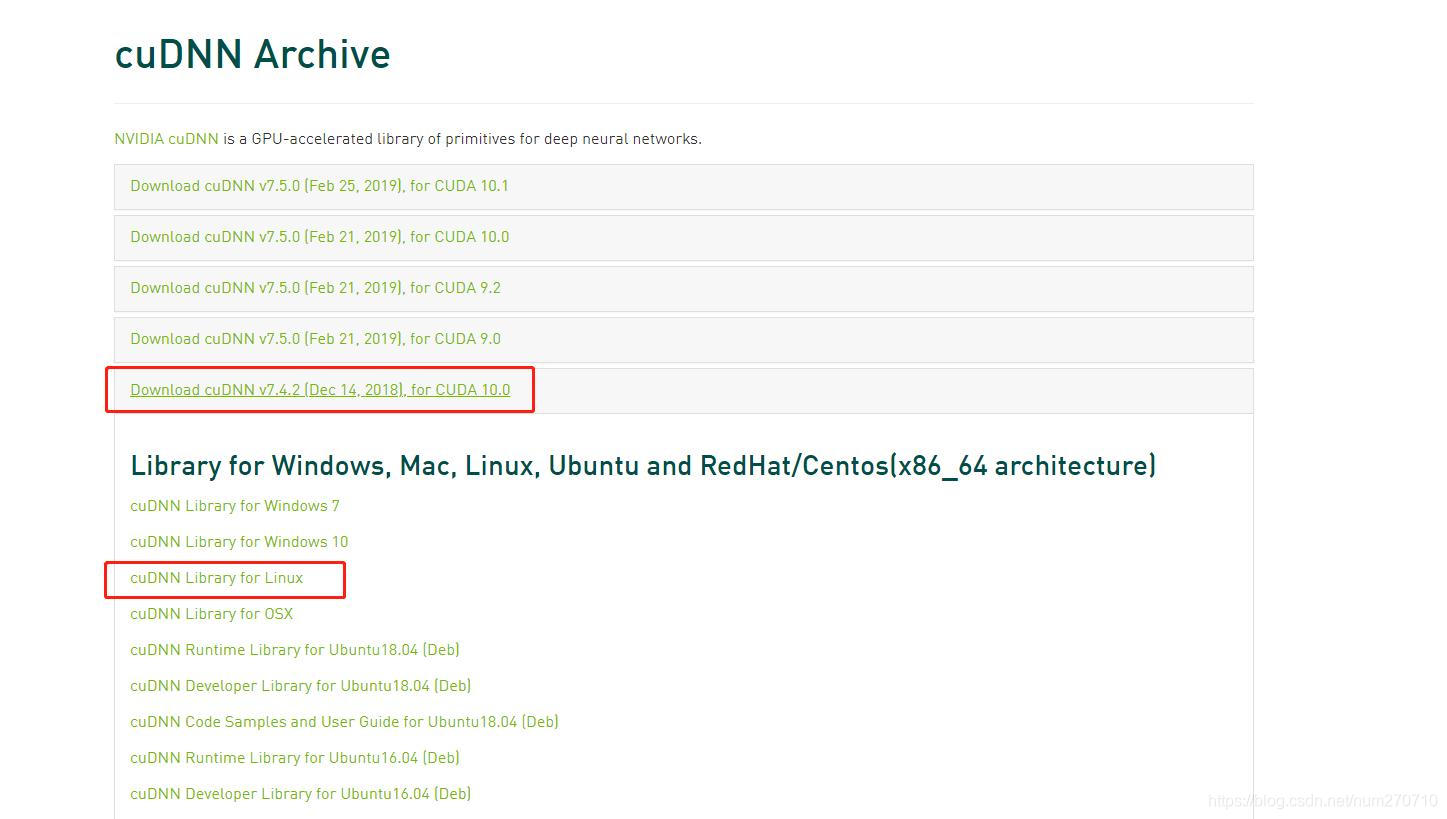Expand cuDNN v7.5.0 for CUDA 10.1
1447x819 pixels.
pyautogui.click(x=319, y=186)
